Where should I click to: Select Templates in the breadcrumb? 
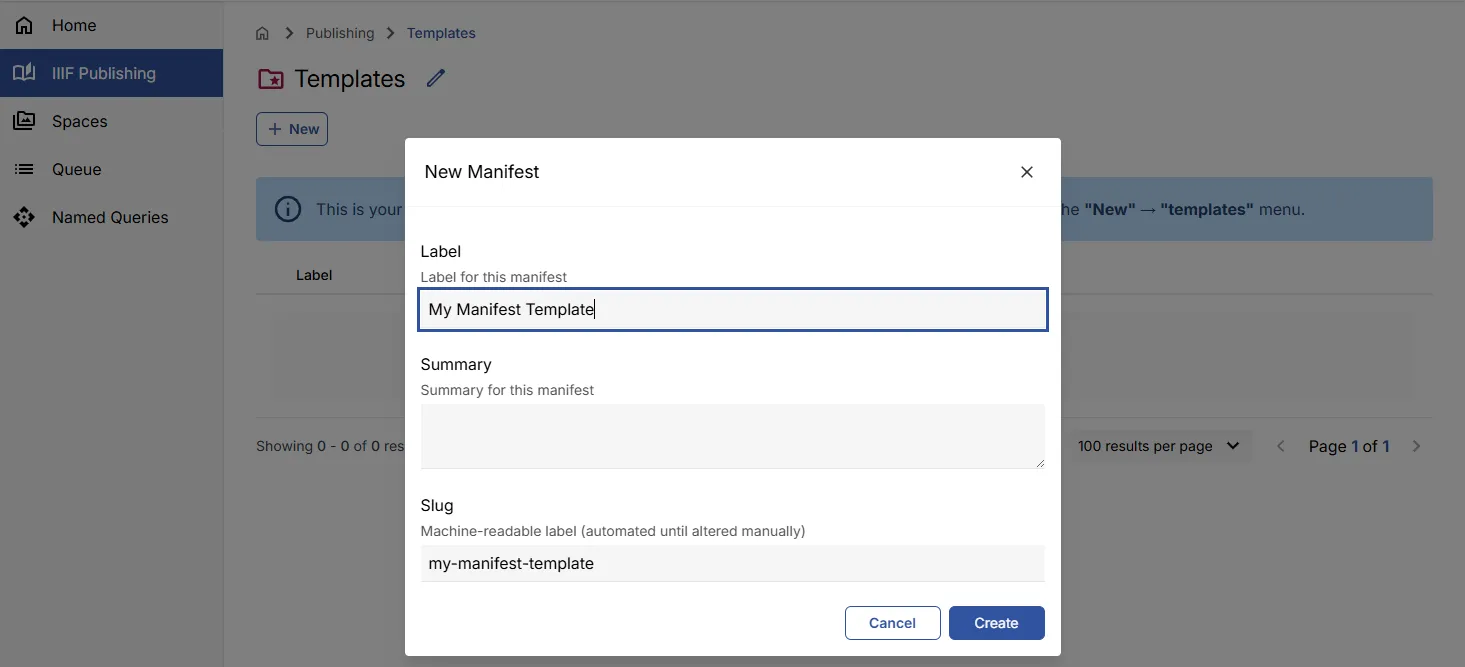pyautogui.click(x=440, y=33)
